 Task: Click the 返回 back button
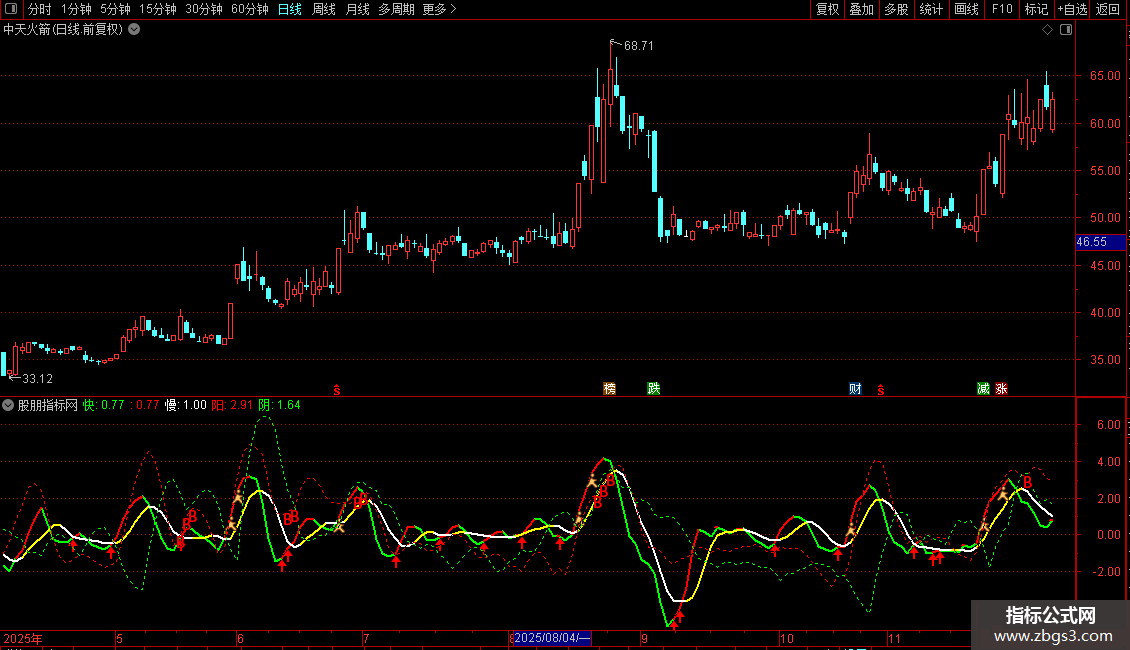1108,9
